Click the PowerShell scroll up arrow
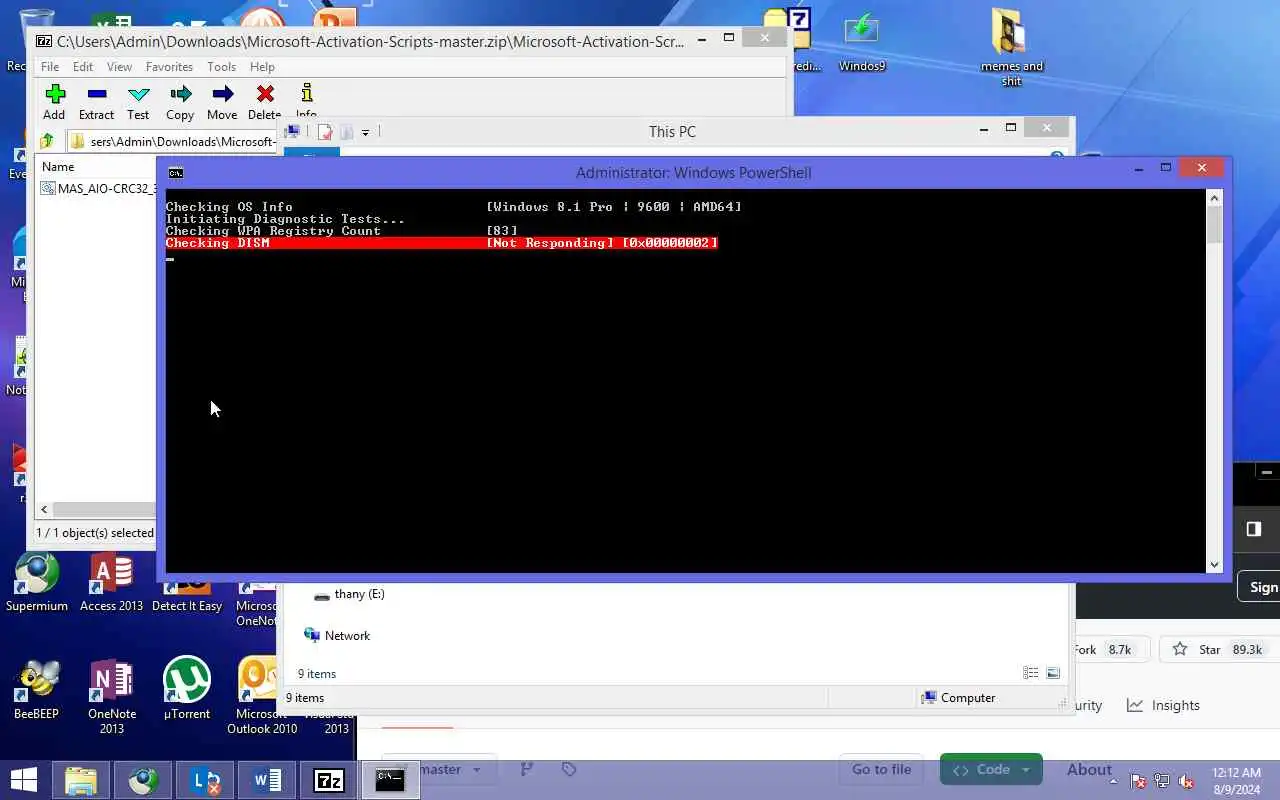 click(x=1215, y=197)
